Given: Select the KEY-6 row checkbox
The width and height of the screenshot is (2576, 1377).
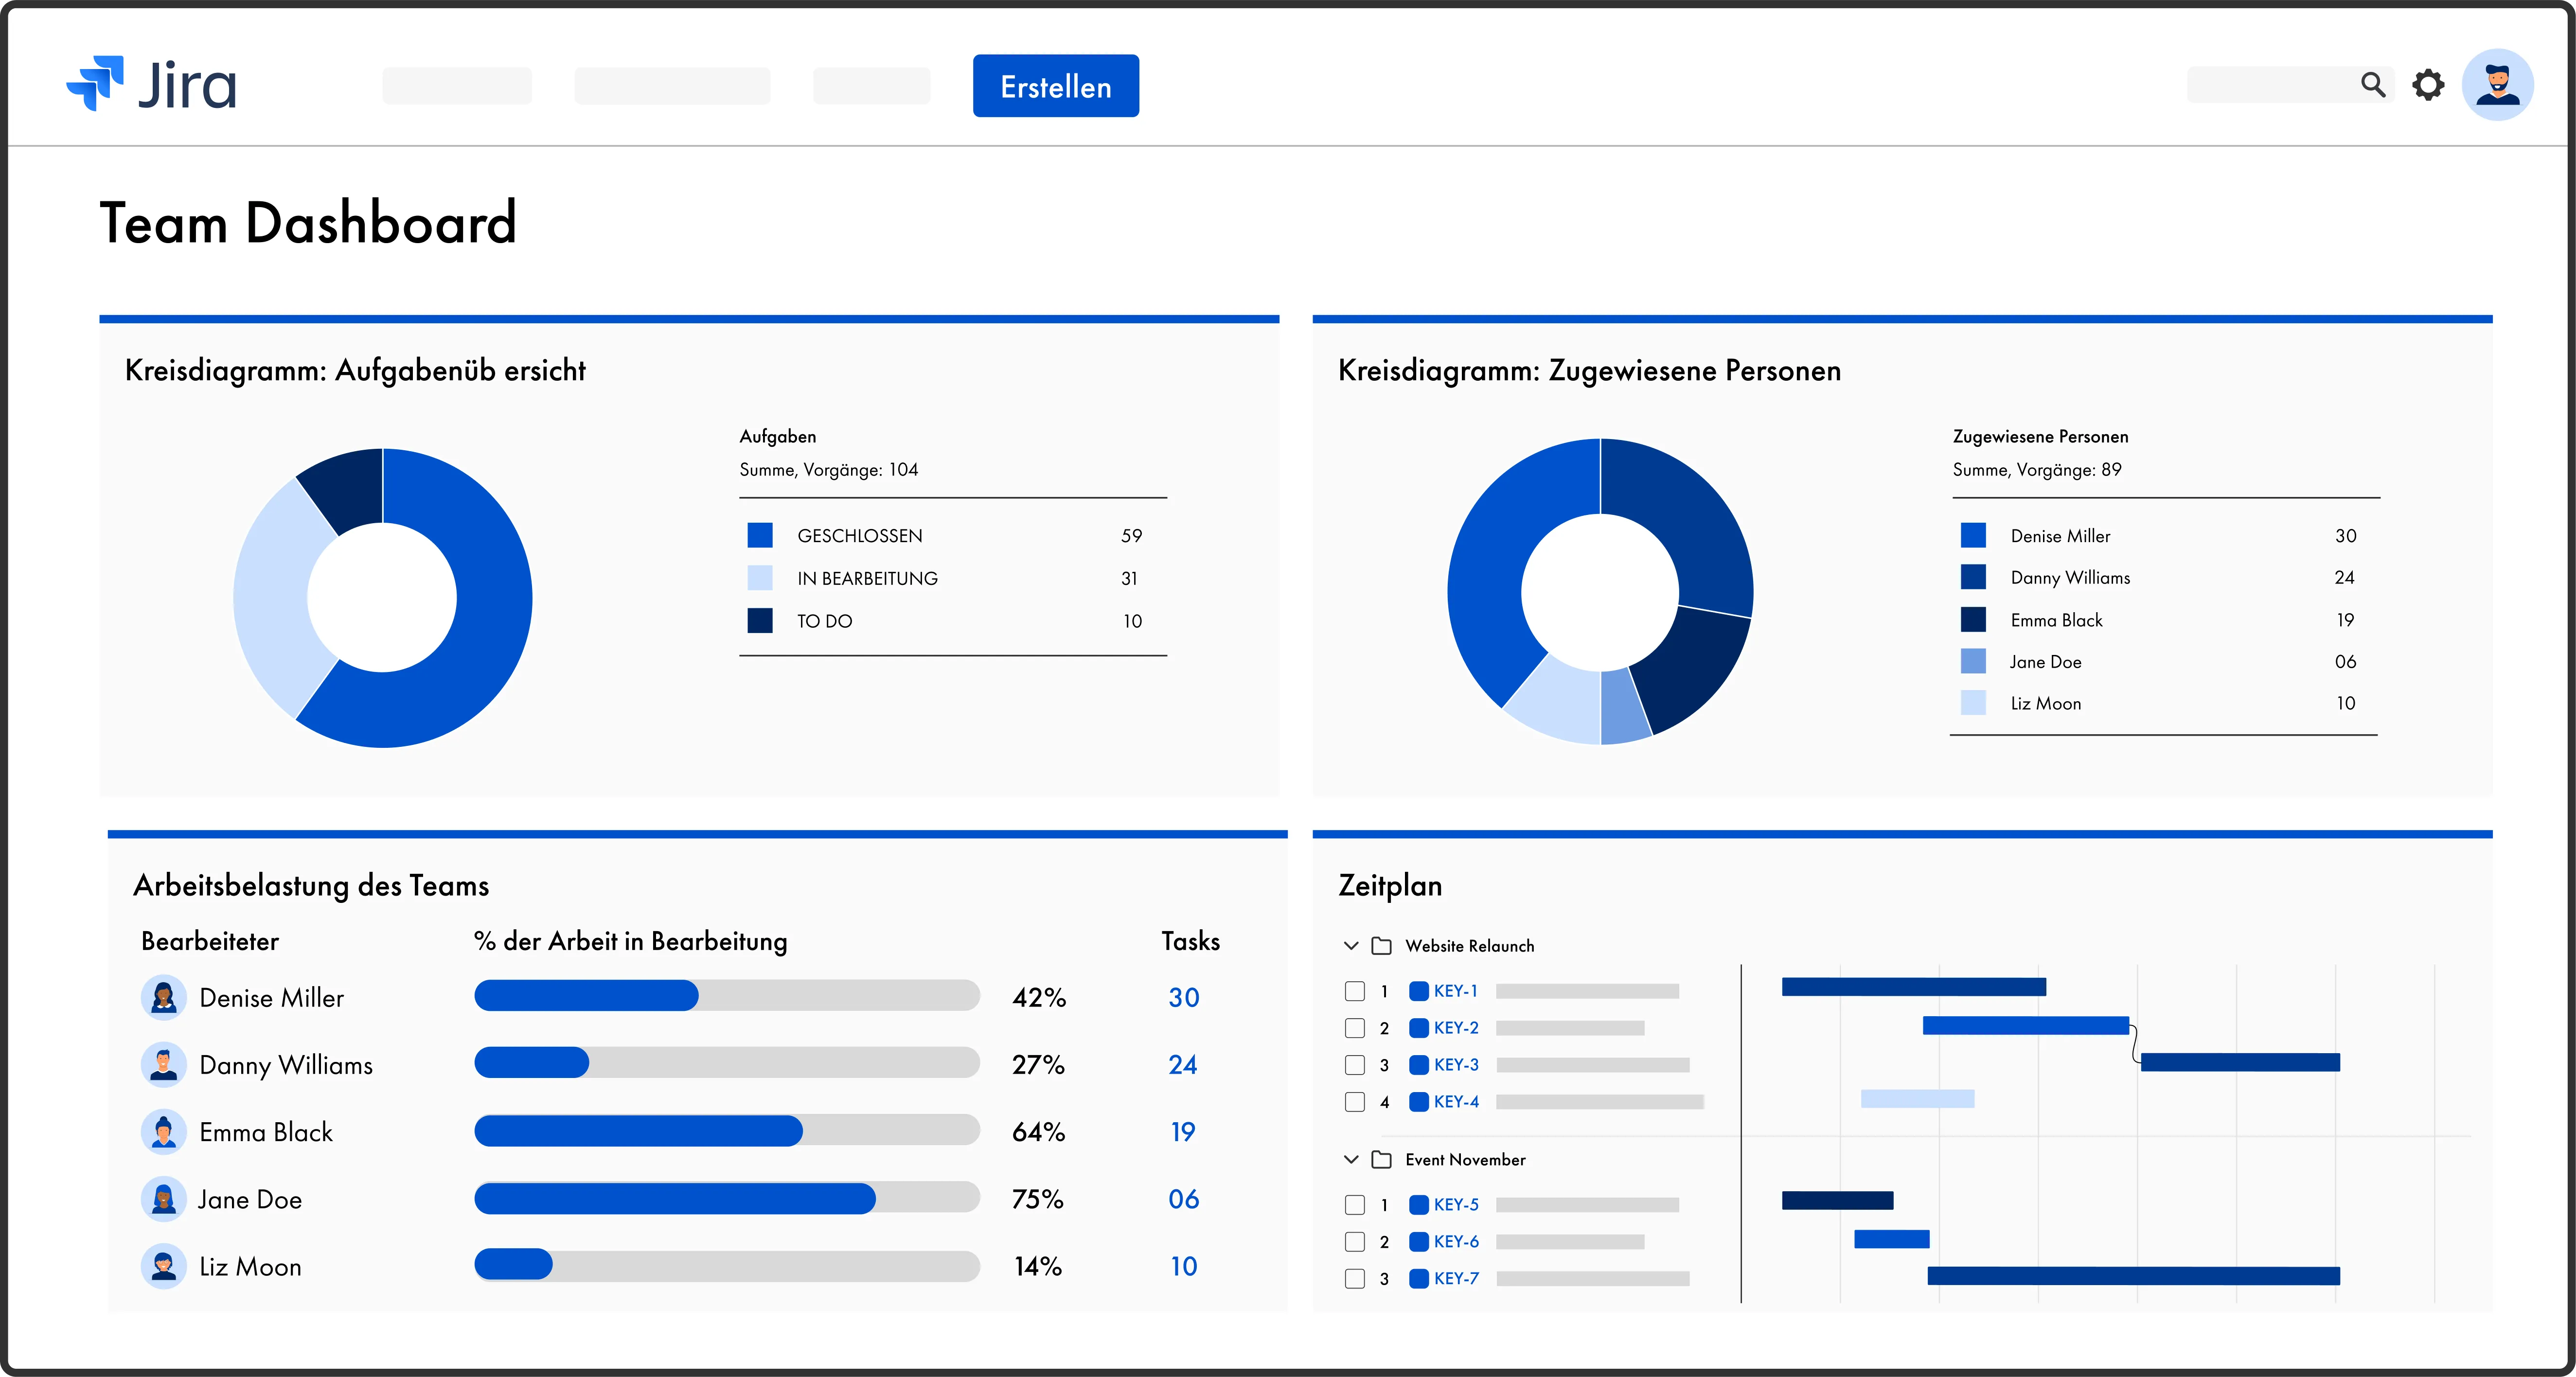Looking at the screenshot, I should [1355, 1242].
